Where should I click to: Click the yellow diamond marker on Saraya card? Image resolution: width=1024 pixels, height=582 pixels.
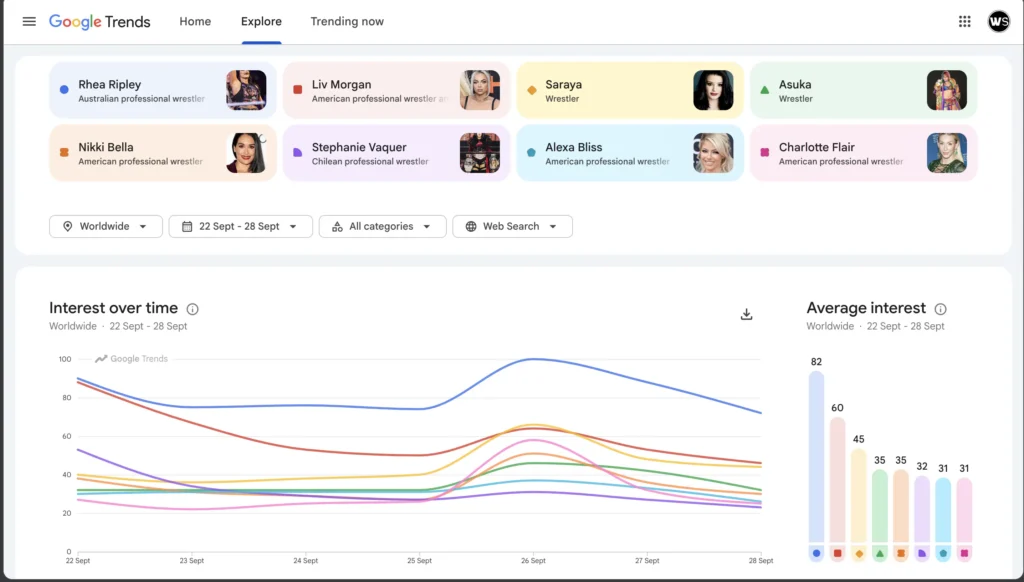coord(532,90)
